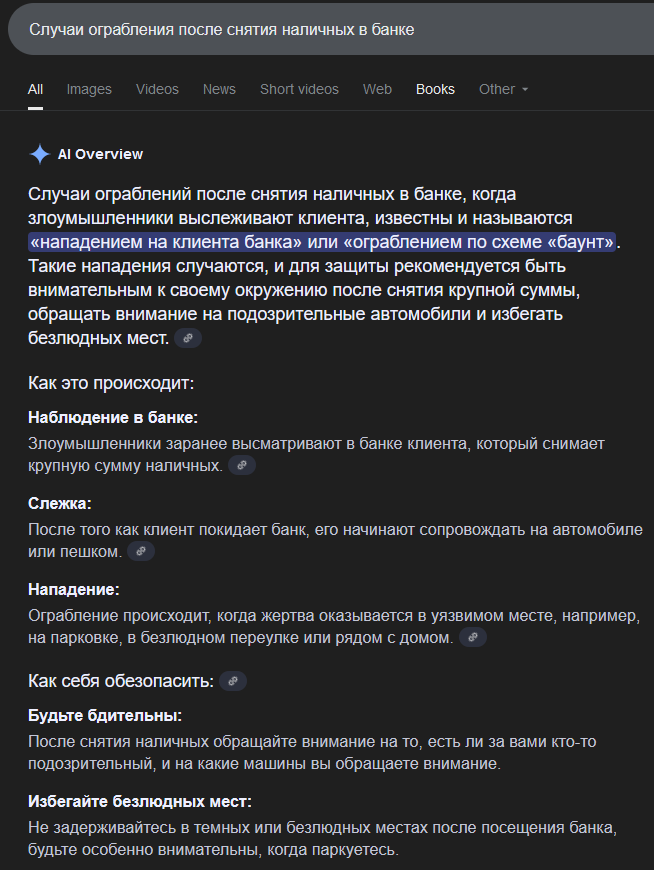Click the AI Overview heading label
This screenshot has width=654, height=870.
tap(100, 154)
